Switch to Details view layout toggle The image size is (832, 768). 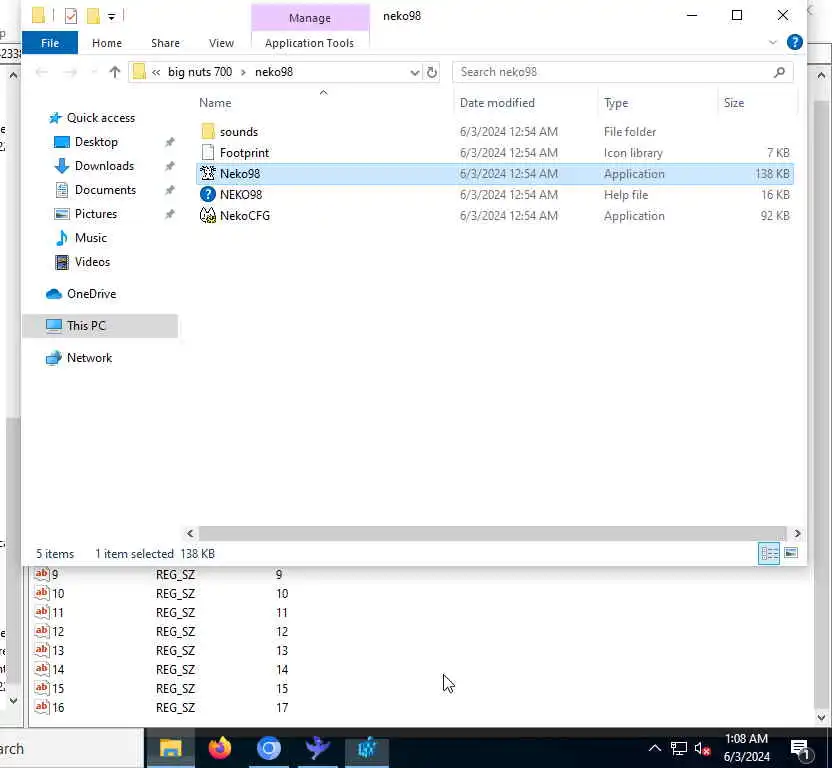point(769,554)
